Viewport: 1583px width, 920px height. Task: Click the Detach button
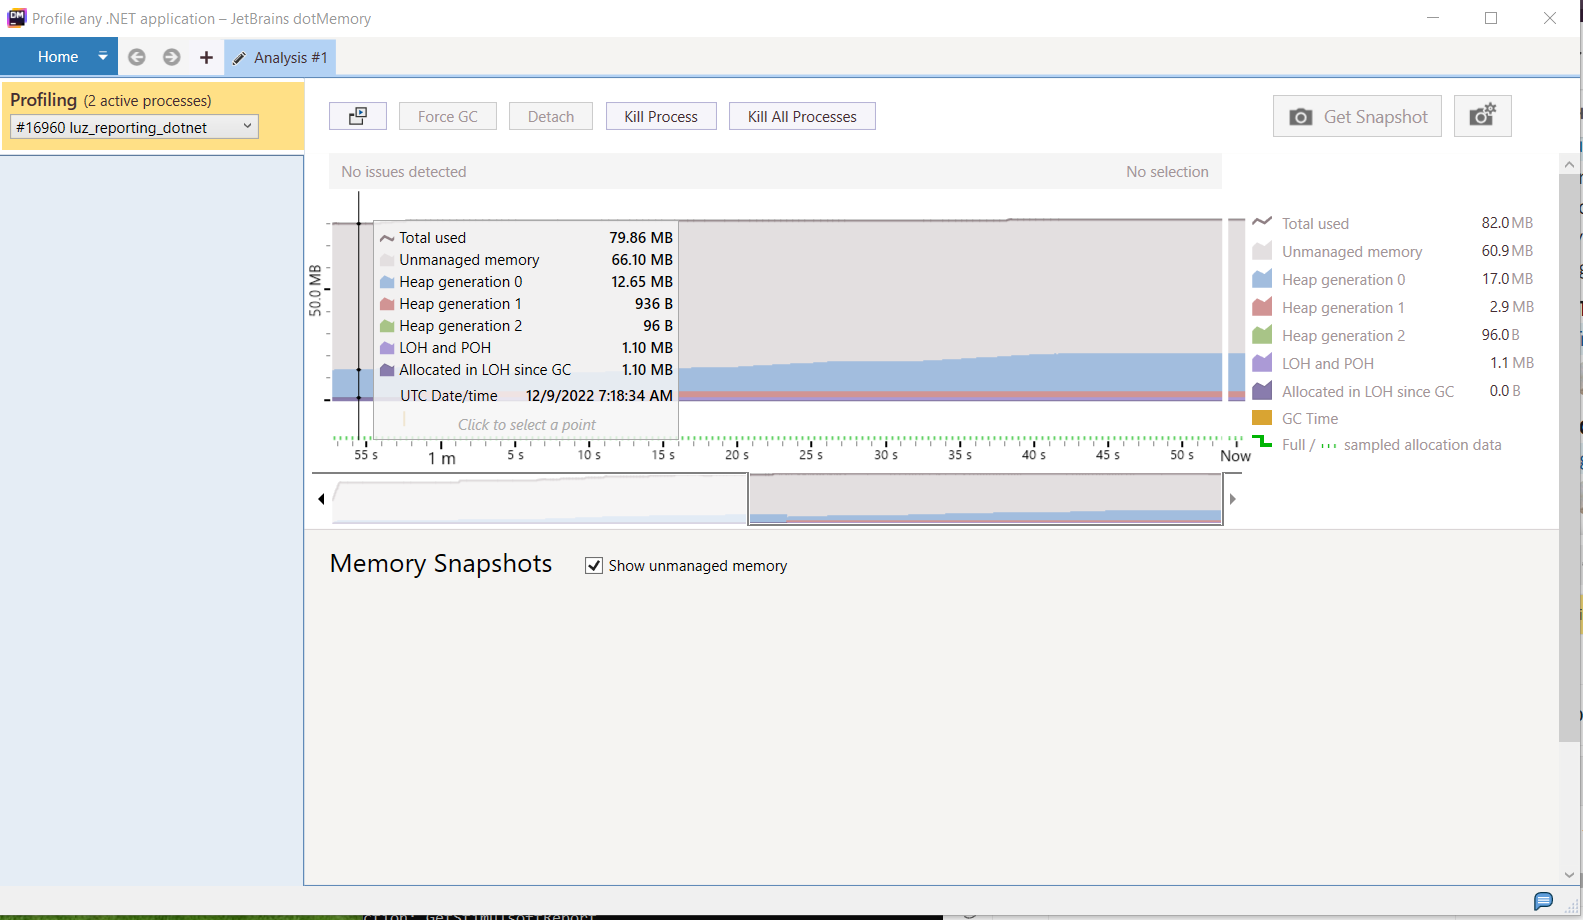pyautogui.click(x=551, y=116)
